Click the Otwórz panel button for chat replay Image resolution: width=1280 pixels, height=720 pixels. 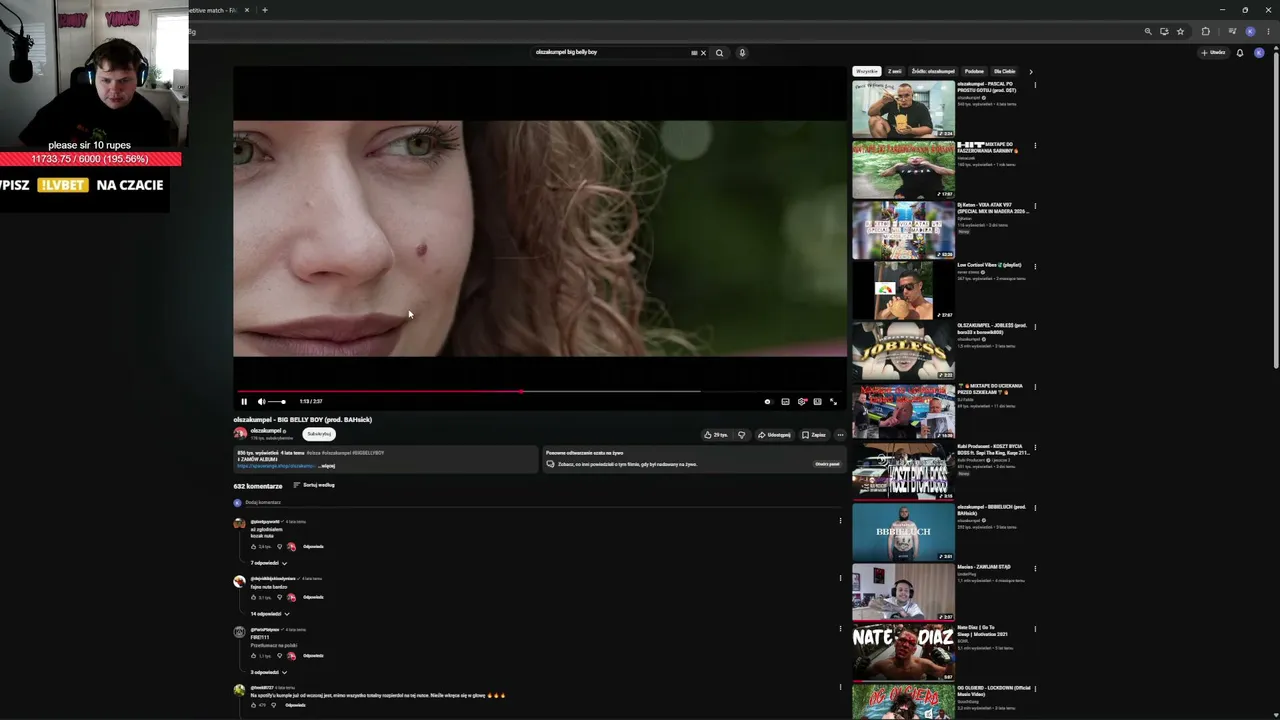(827, 464)
